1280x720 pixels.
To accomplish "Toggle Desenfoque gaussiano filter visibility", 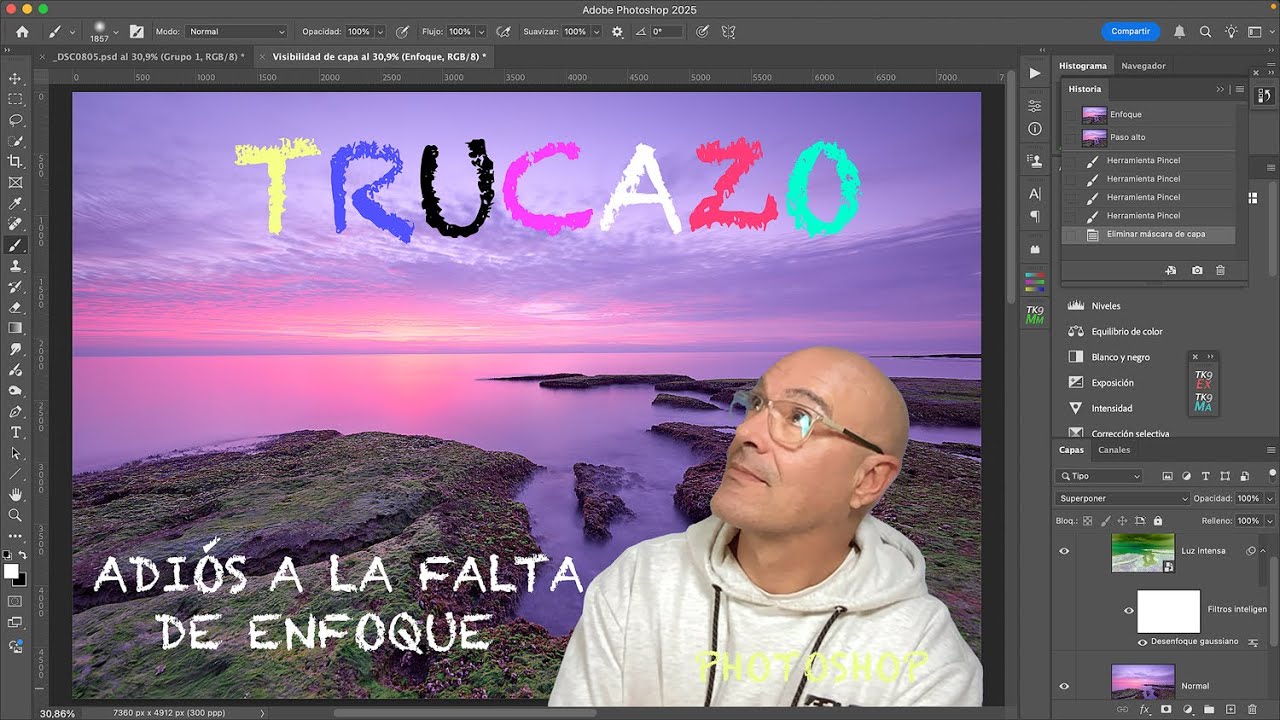I will click(x=1143, y=641).
